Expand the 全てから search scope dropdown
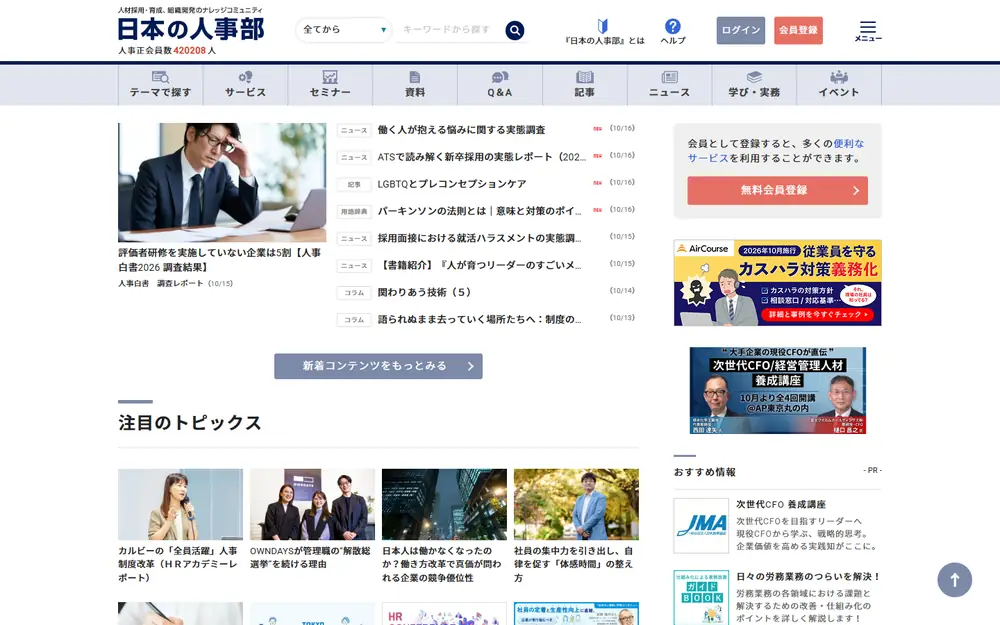The width and height of the screenshot is (1000, 625). coord(343,30)
